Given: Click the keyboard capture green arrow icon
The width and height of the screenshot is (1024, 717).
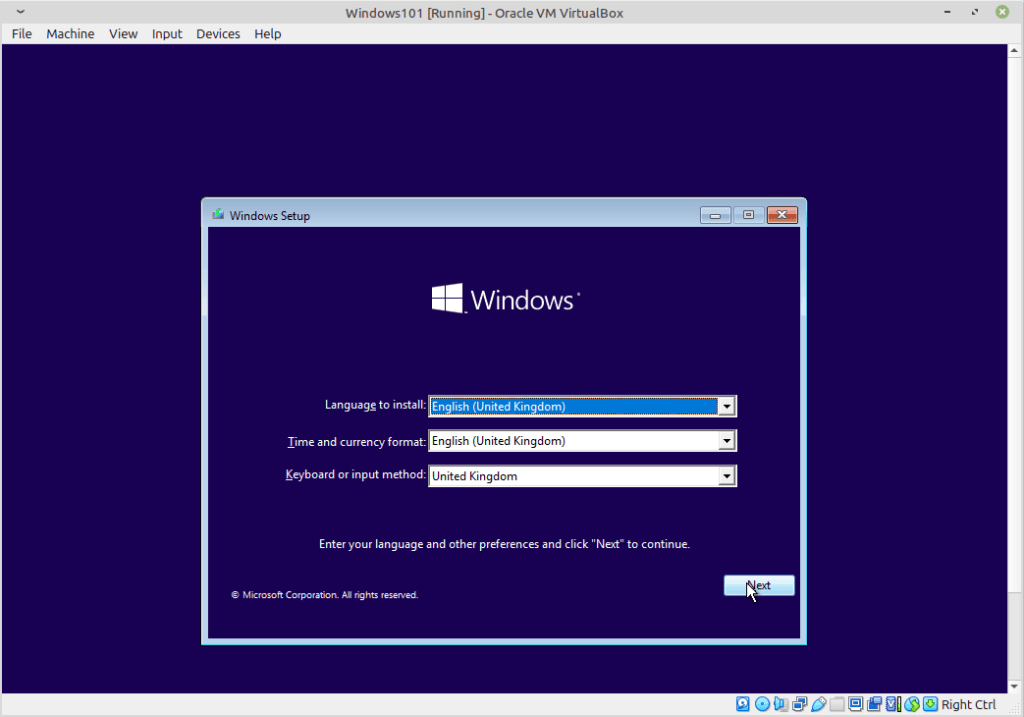Looking at the screenshot, I should point(931,704).
